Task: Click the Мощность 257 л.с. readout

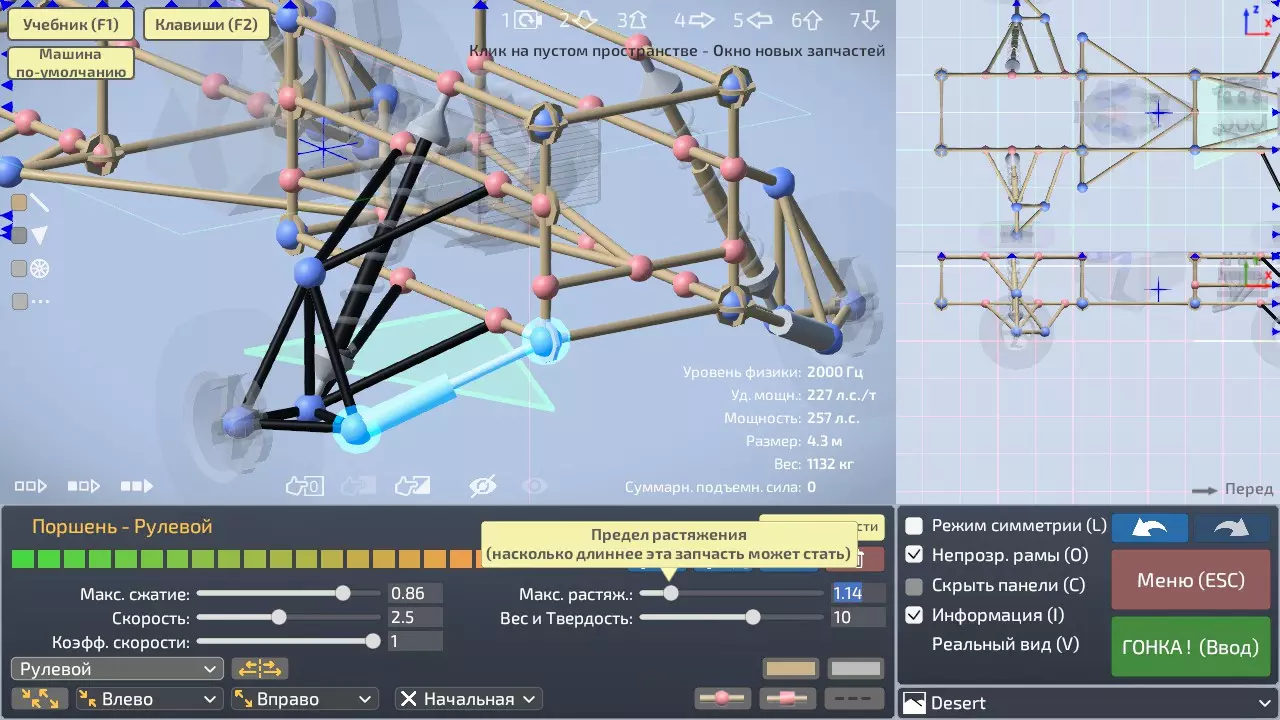Action: click(x=792, y=418)
